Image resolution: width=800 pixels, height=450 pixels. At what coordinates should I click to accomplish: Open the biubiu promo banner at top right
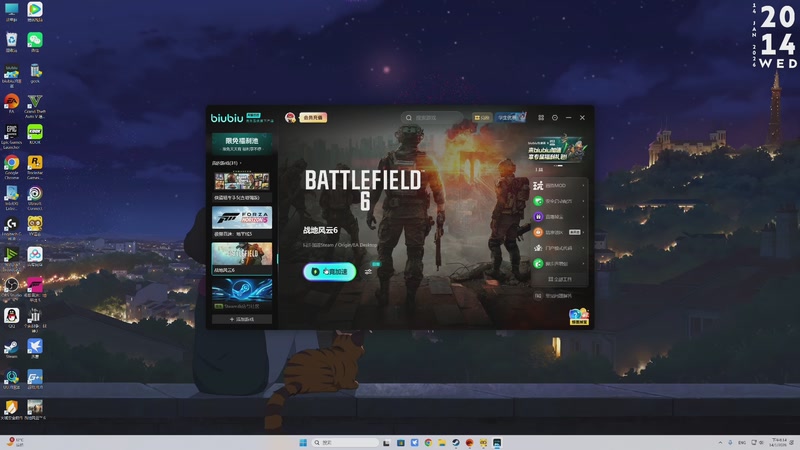557,149
